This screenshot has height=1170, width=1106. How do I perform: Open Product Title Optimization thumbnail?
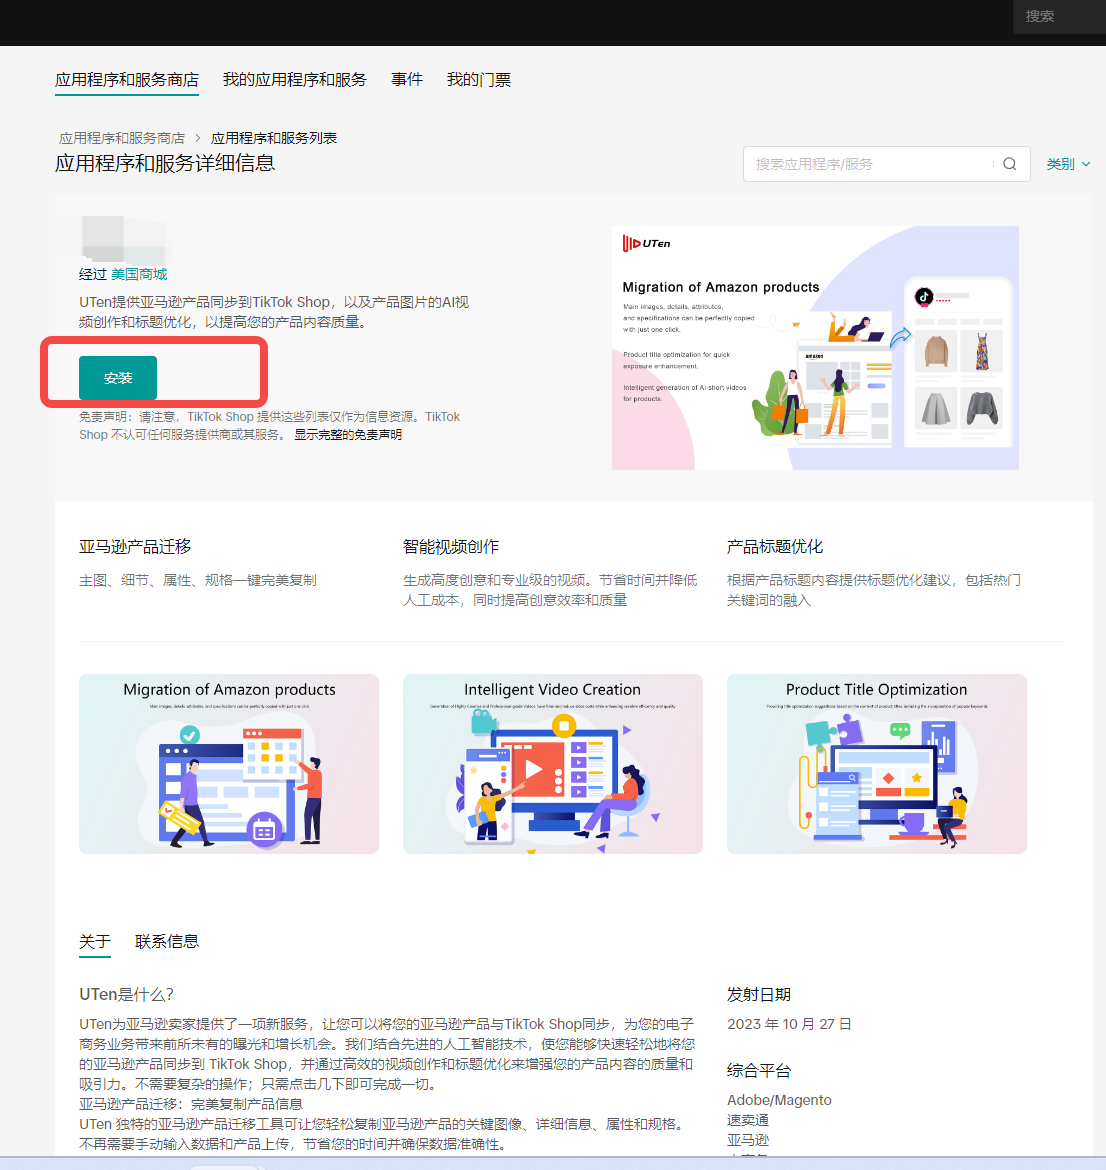(x=876, y=764)
